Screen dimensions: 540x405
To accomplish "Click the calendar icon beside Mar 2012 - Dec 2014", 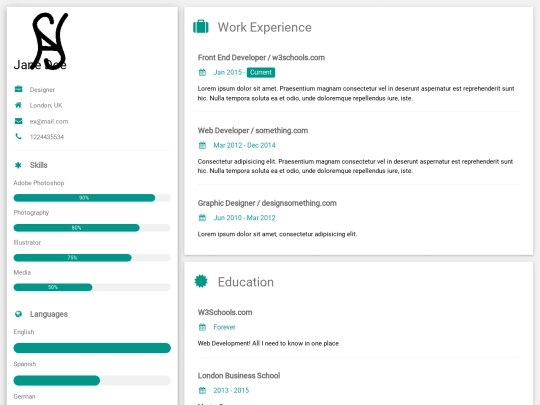I will (202, 145).
